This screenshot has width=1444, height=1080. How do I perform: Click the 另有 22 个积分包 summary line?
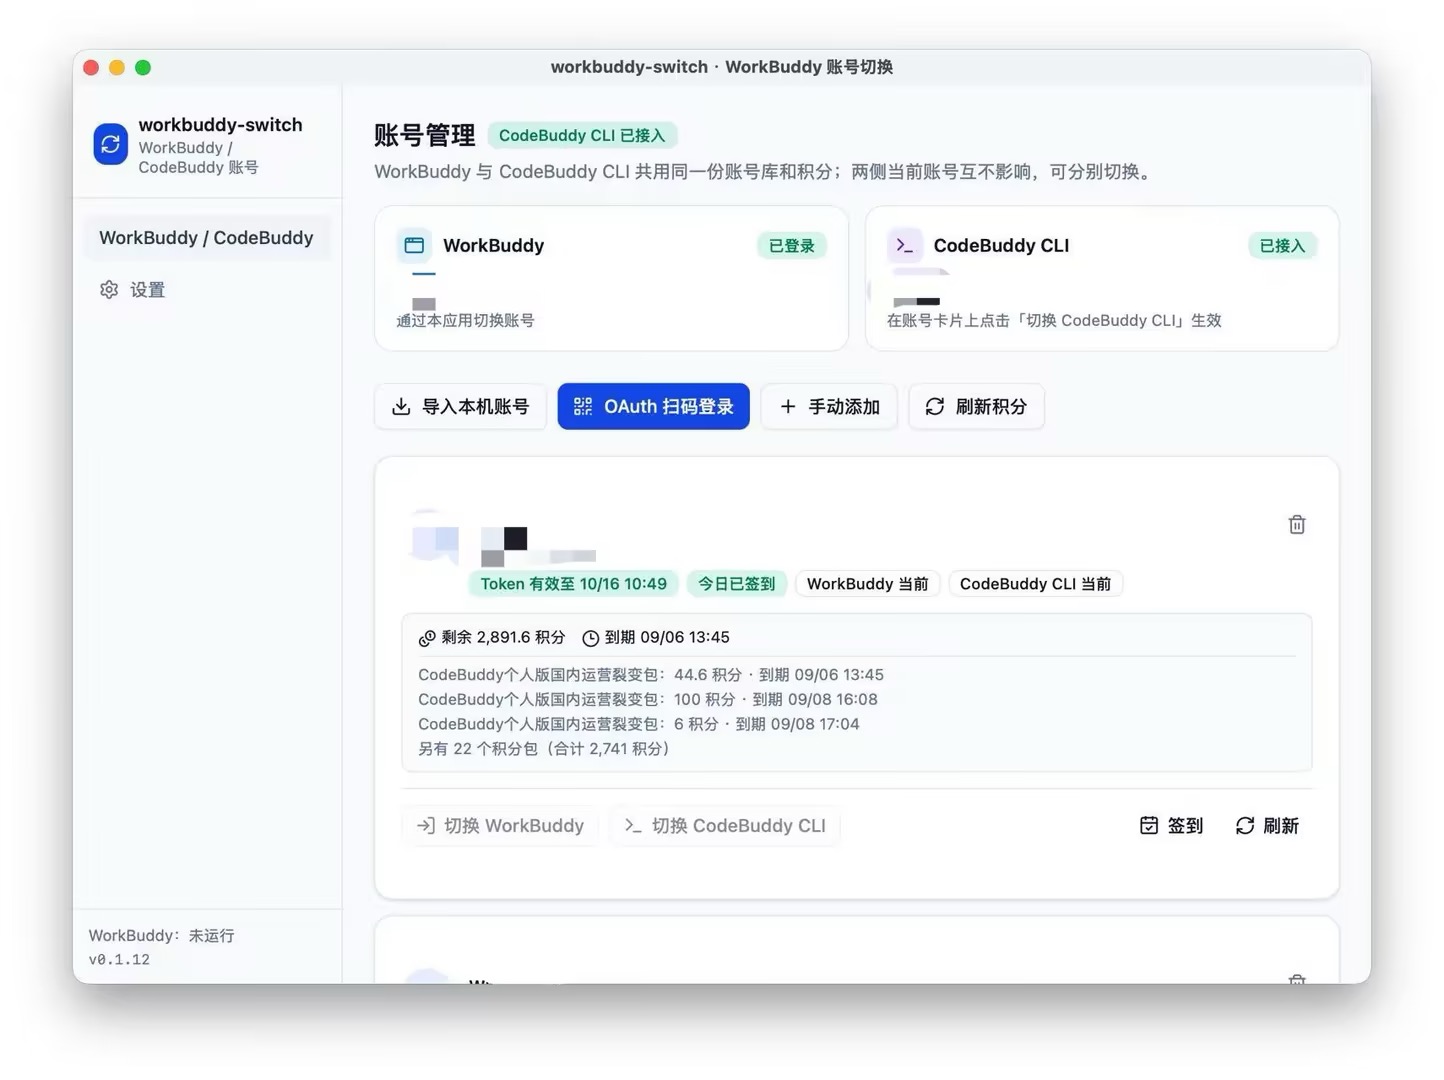[x=544, y=749]
